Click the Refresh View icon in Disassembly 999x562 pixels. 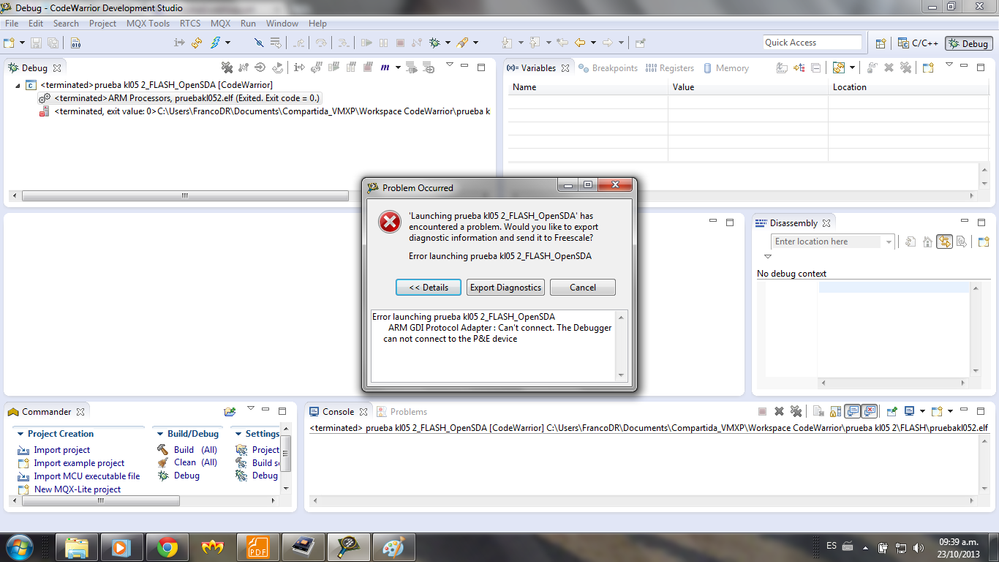click(x=910, y=241)
